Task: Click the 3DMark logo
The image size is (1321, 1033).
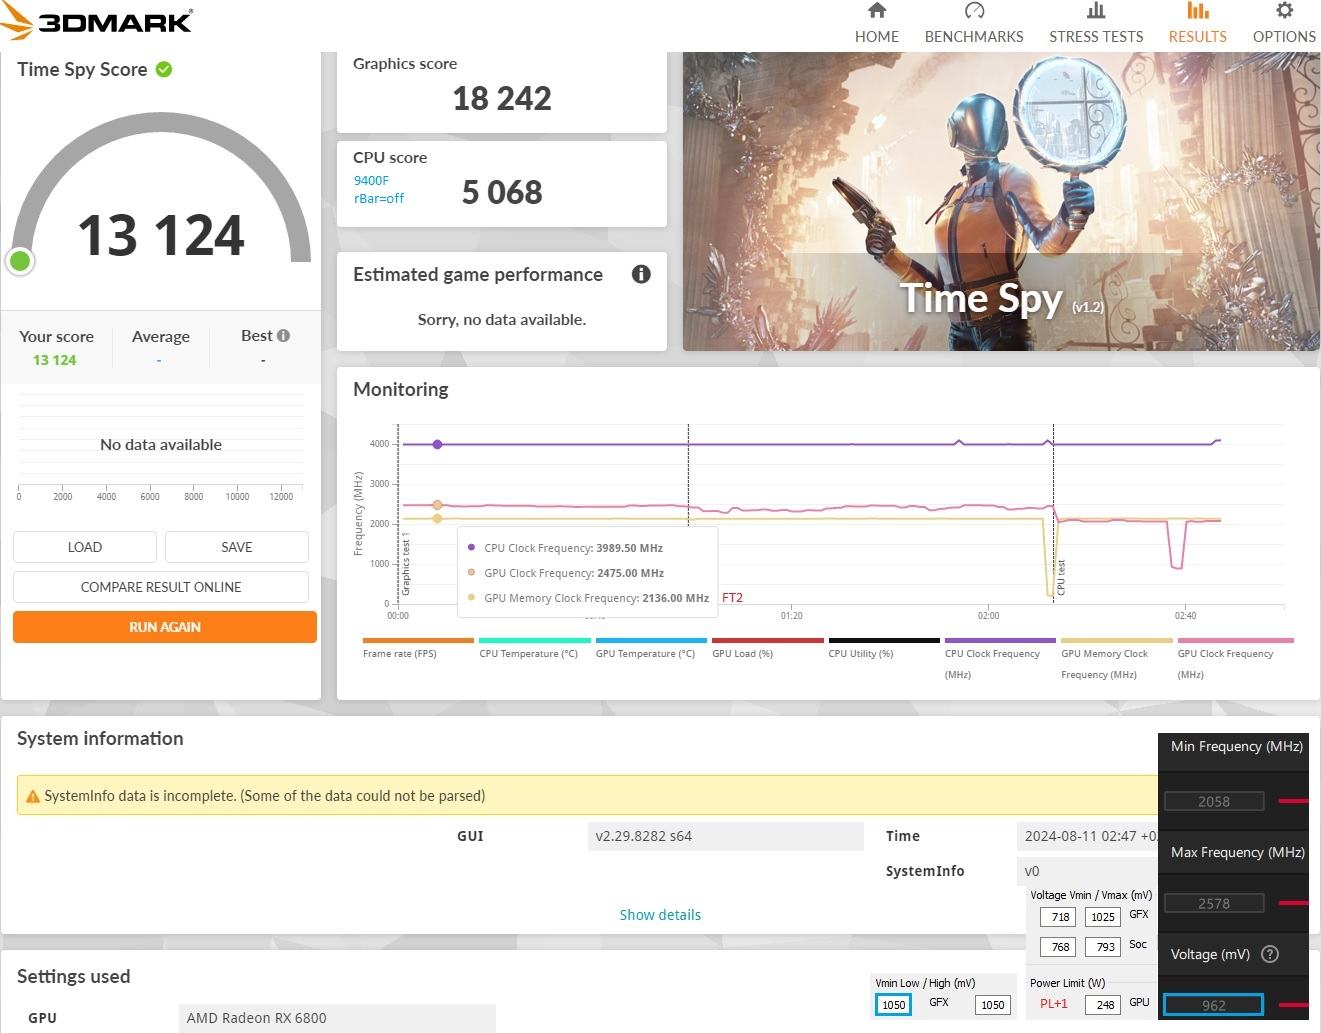Action: coord(97,20)
